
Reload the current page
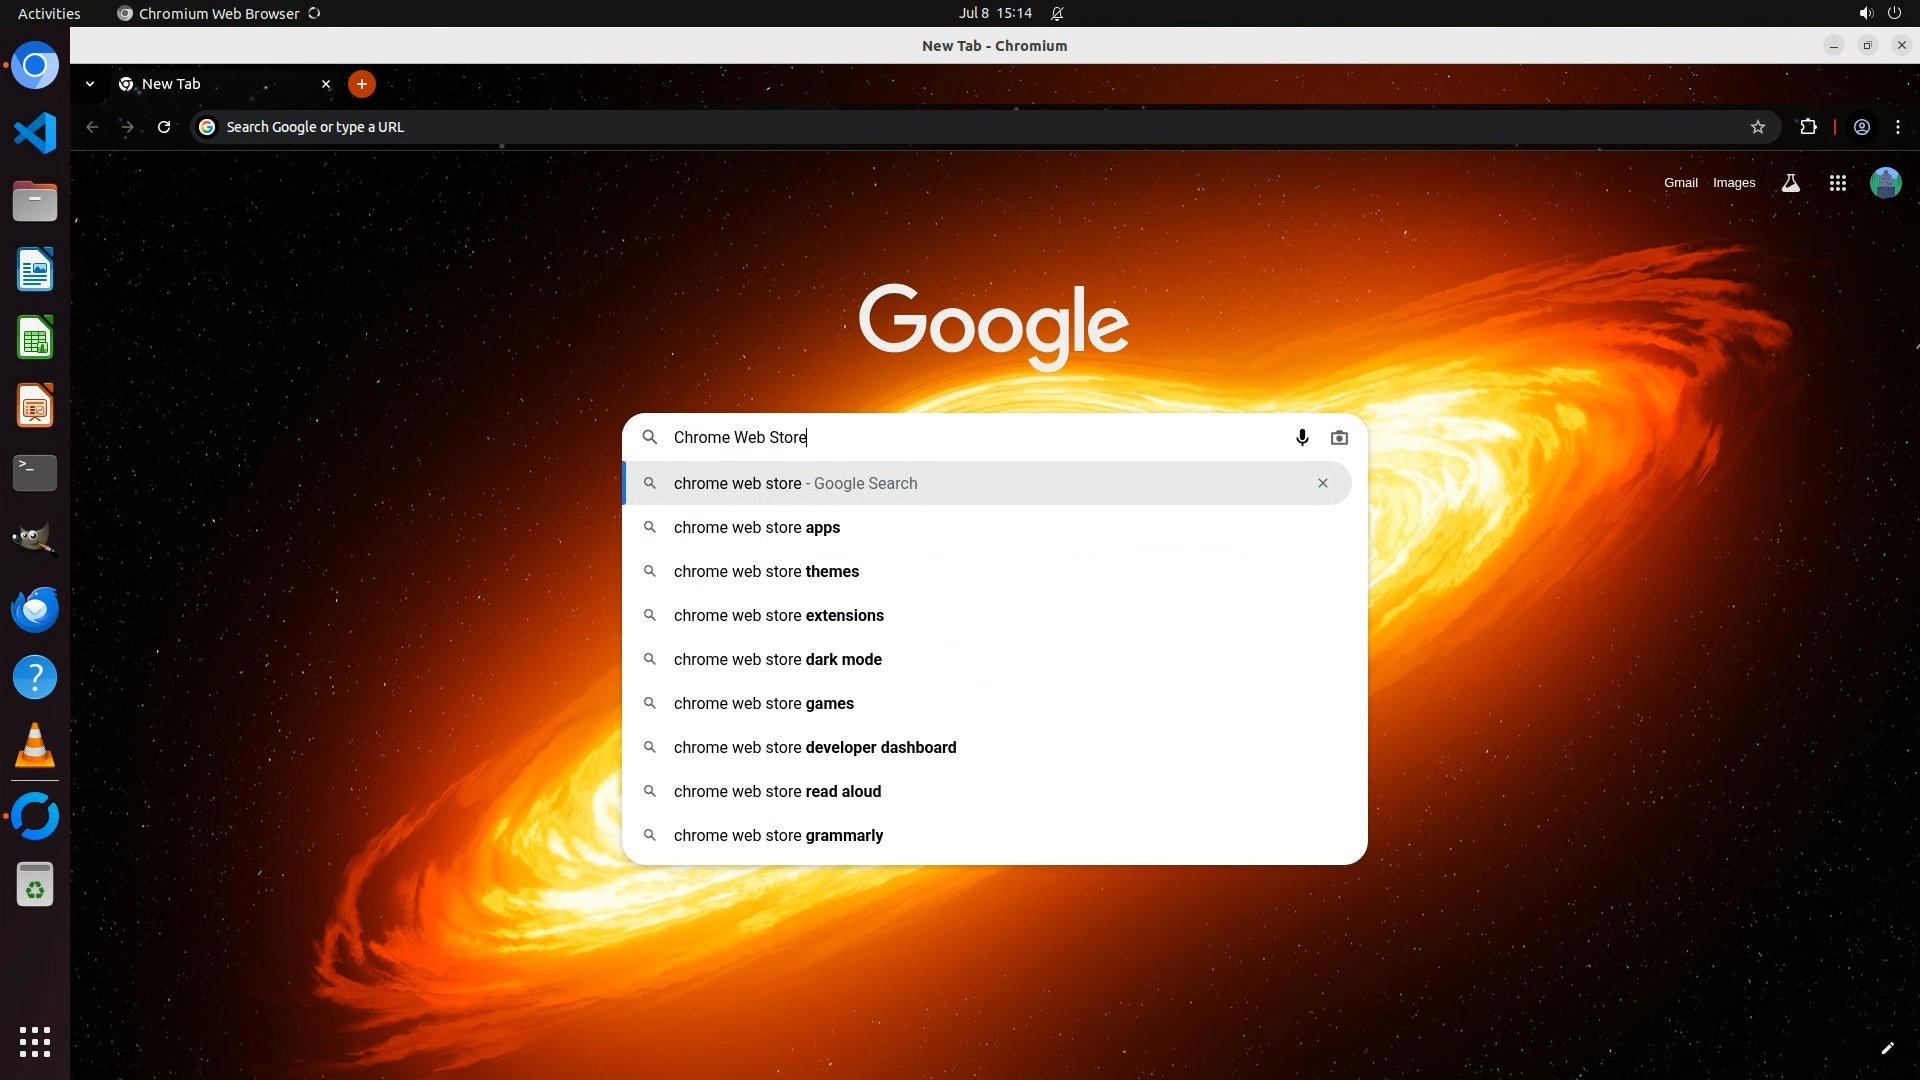click(164, 127)
